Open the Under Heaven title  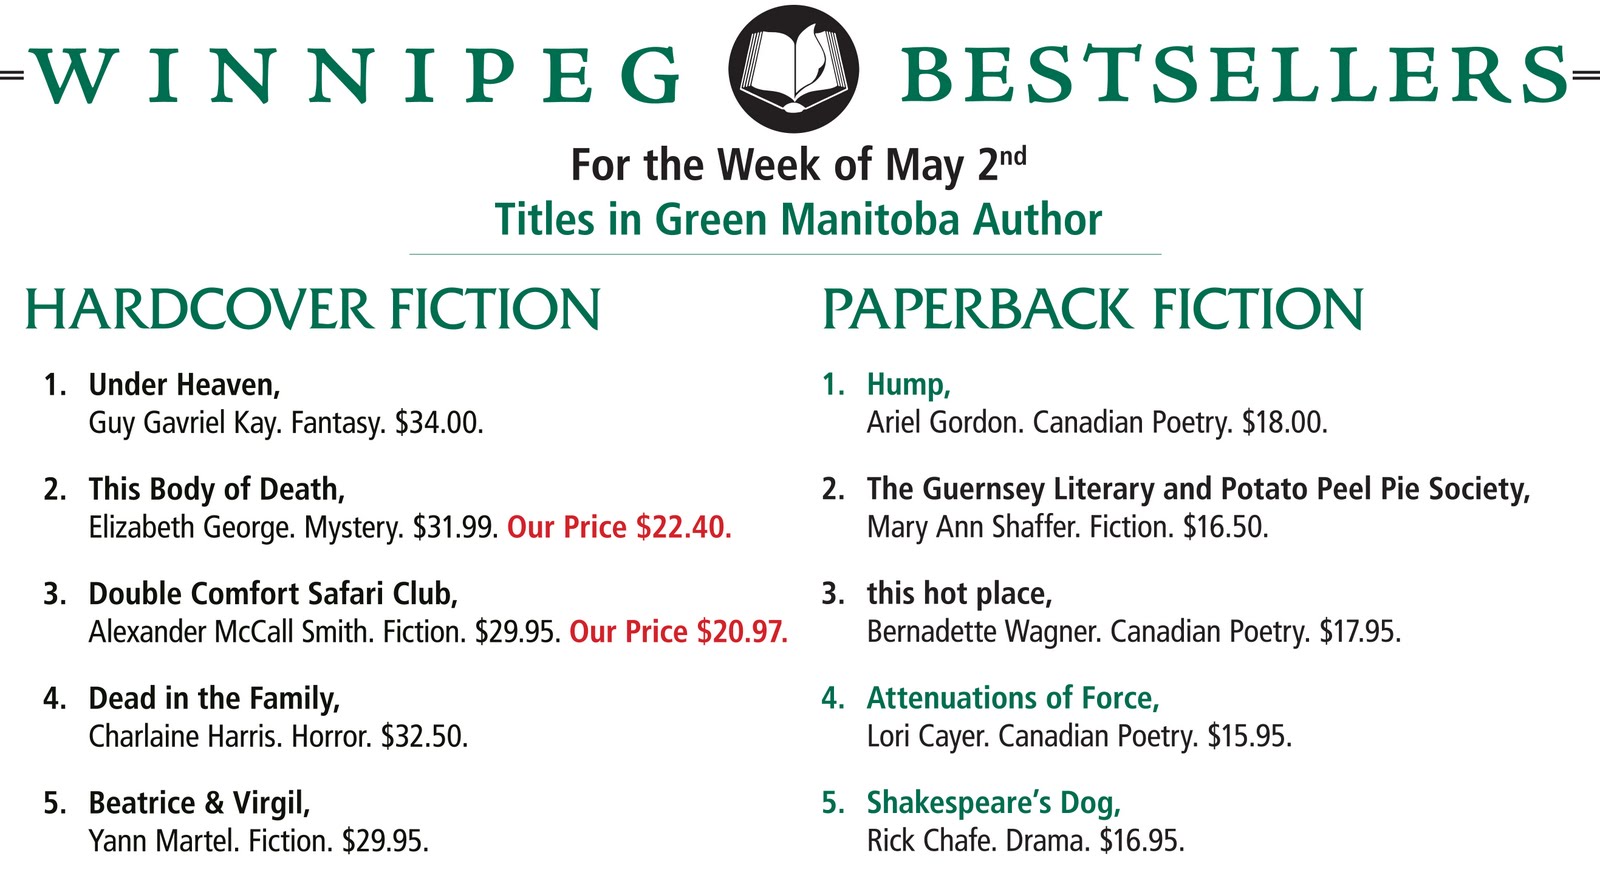(184, 385)
